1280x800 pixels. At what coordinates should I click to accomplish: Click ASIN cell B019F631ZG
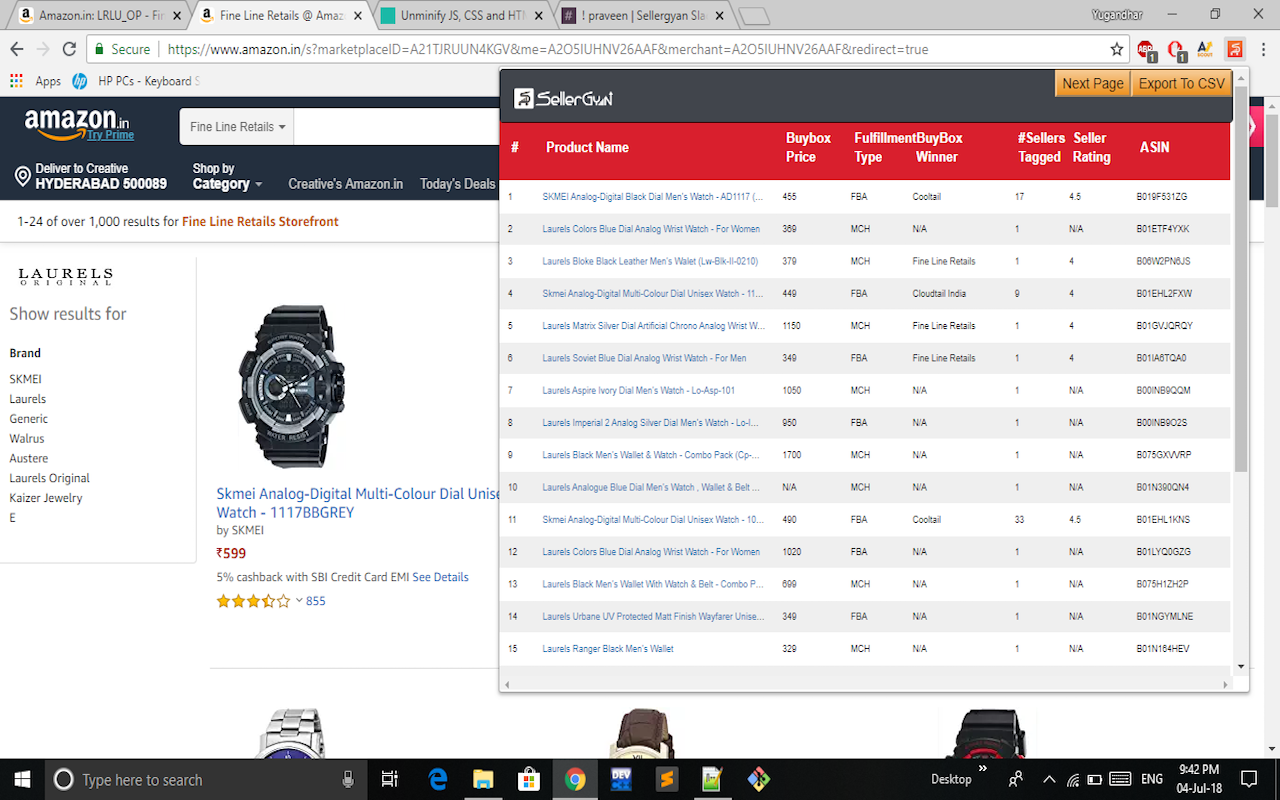(1161, 197)
